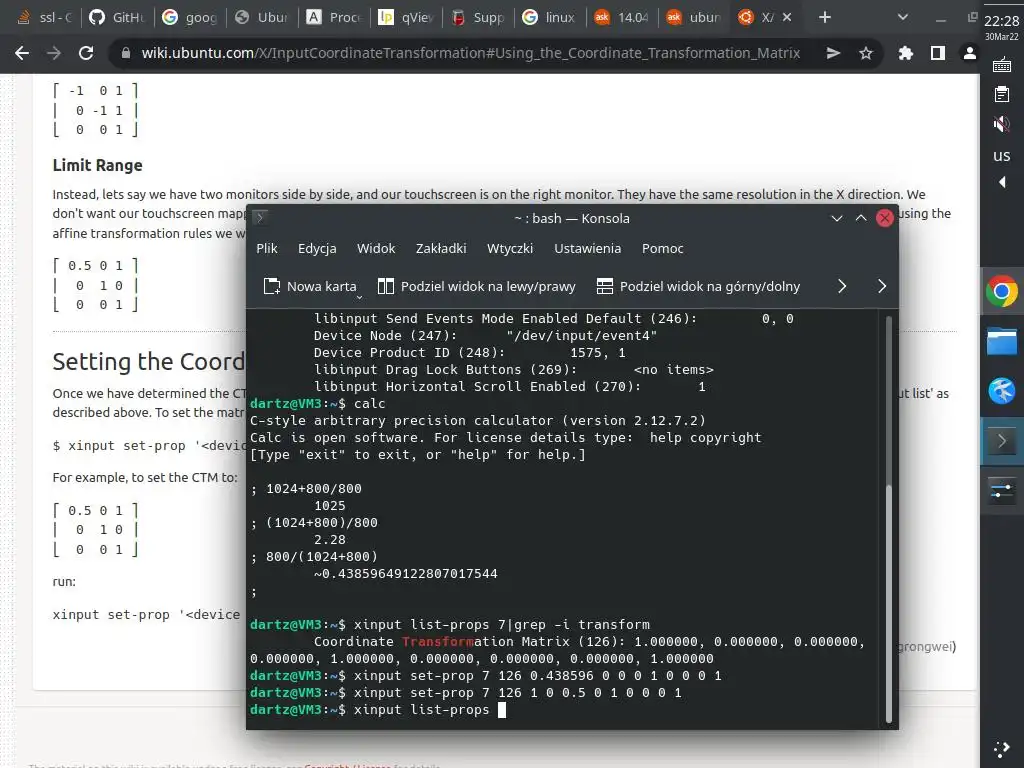Click Podziel widok na lewy/prawy
The height and width of the screenshot is (768, 1024).
(x=477, y=286)
